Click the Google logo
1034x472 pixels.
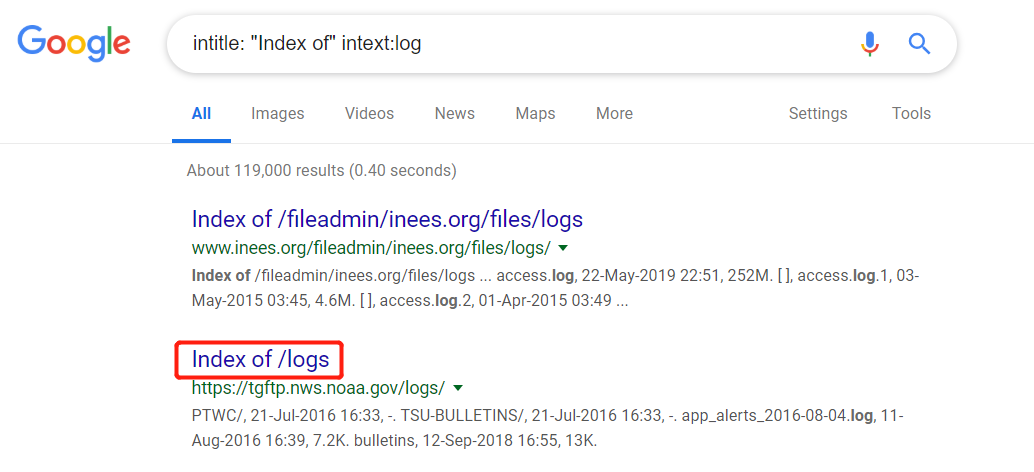click(74, 42)
